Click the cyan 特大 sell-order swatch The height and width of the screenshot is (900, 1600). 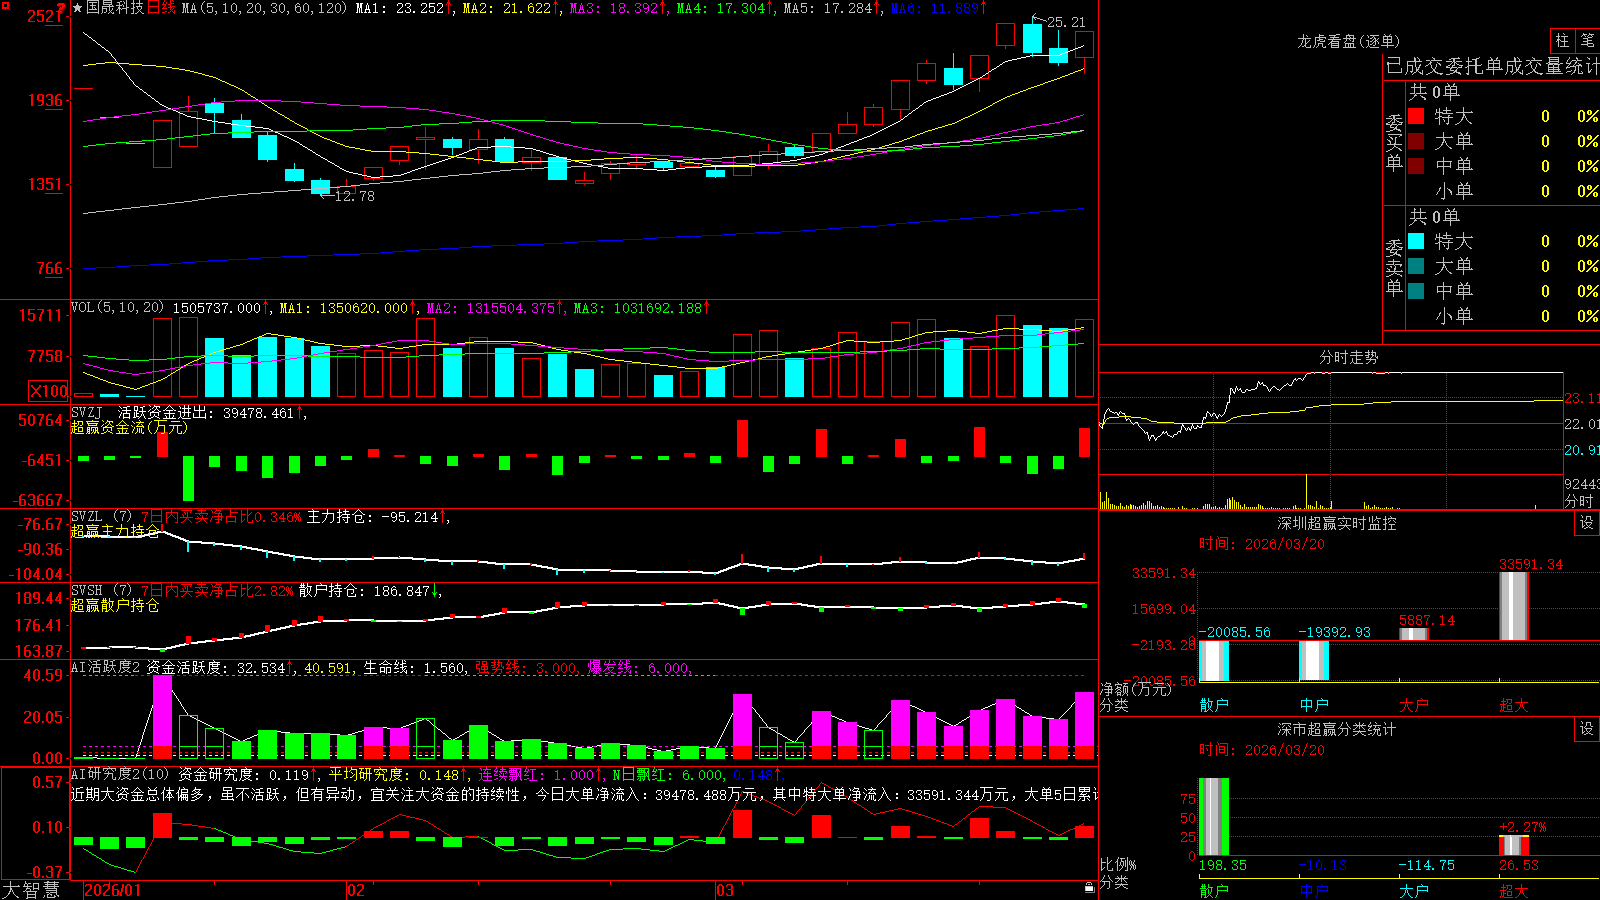click(x=1416, y=241)
